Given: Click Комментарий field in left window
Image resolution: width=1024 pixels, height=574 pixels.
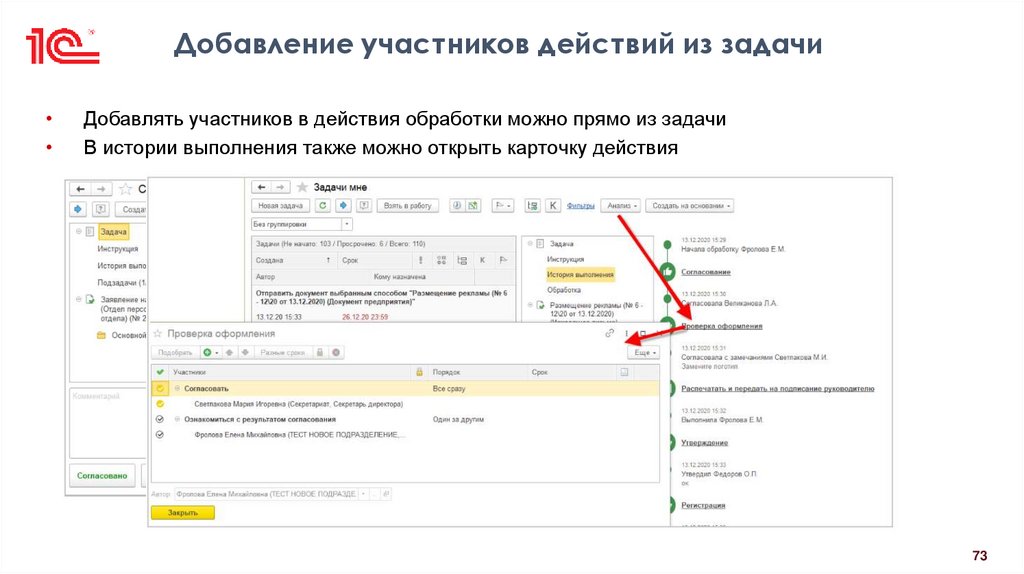Looking at the screenshot, I should click(108, 423).
